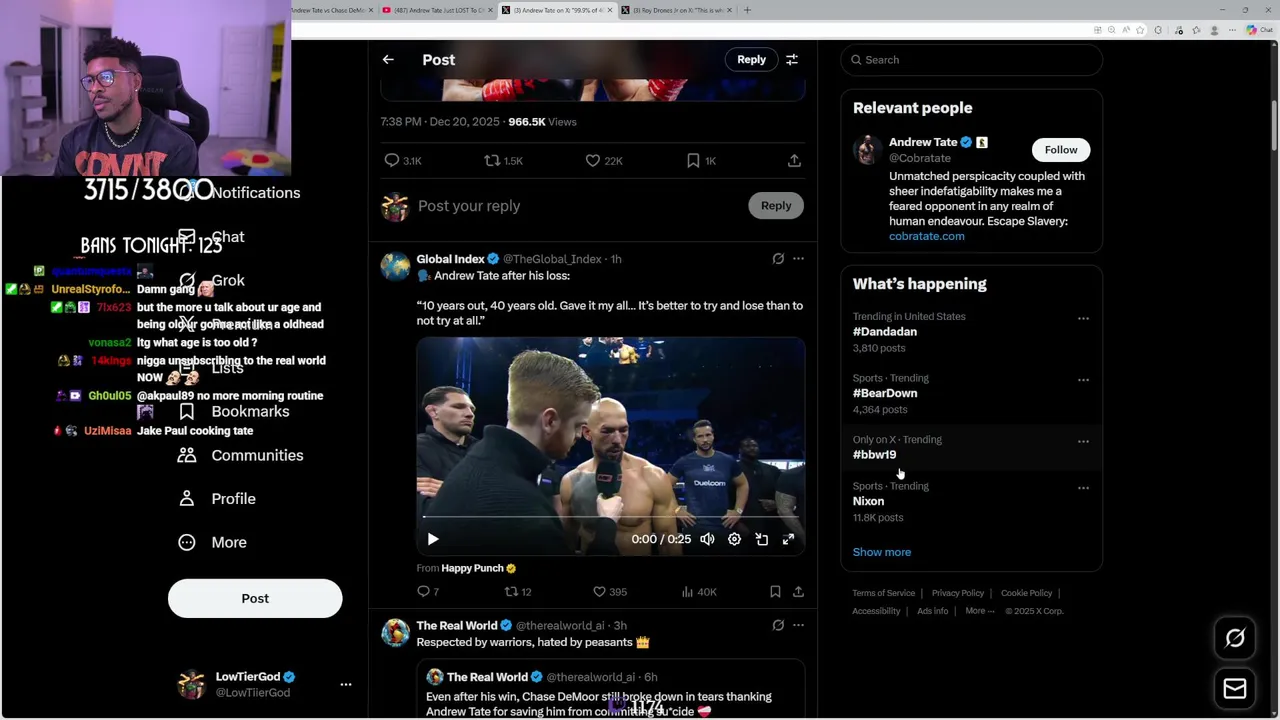Open Cookie Policy footer link
This screenshot has width=1280, height=720.
[x=1026, y=593]
